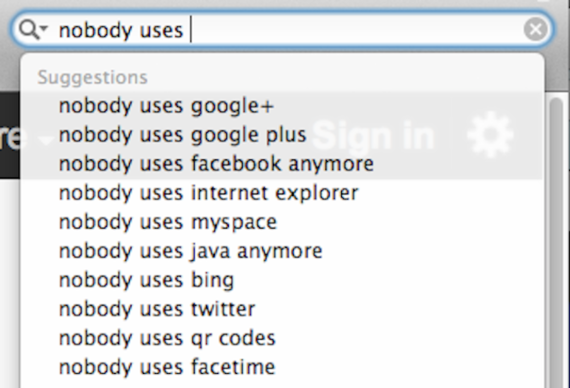570x388 pixels.
Task: Open the settings gear icon
Action: tap(490, 135)
